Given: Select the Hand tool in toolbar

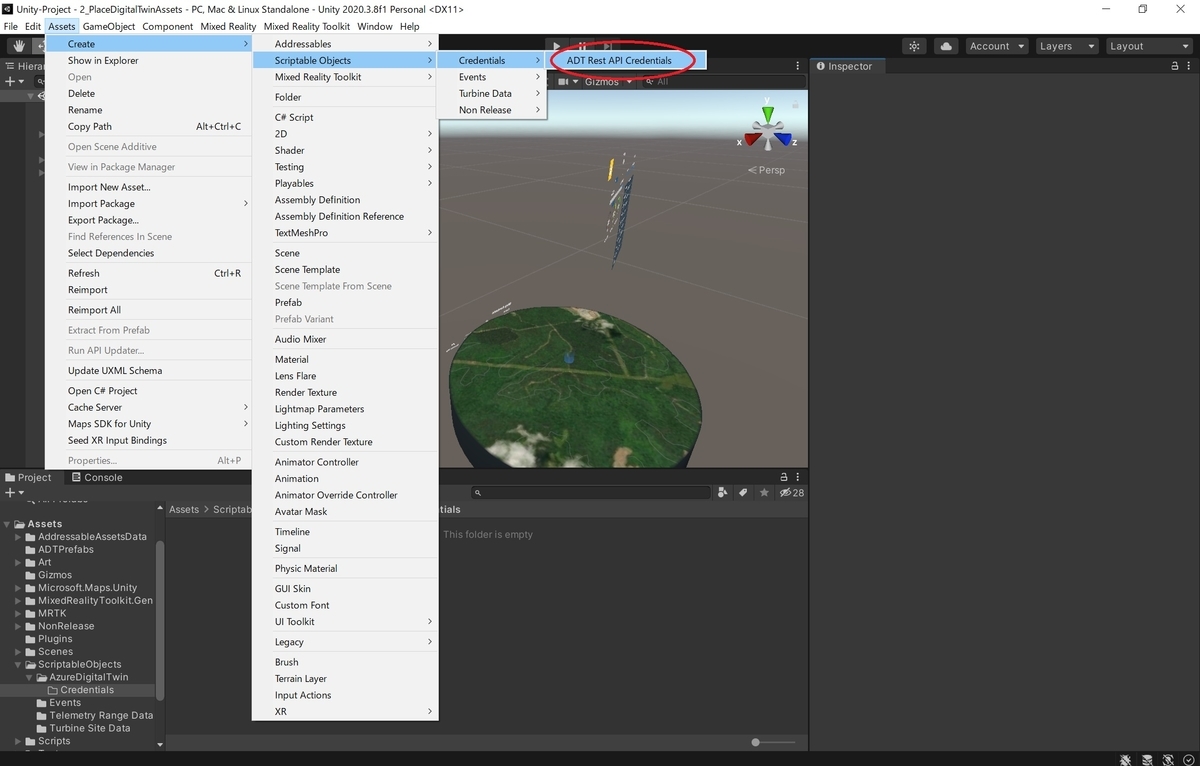Looking at the screenshot, I should point(19,46).
